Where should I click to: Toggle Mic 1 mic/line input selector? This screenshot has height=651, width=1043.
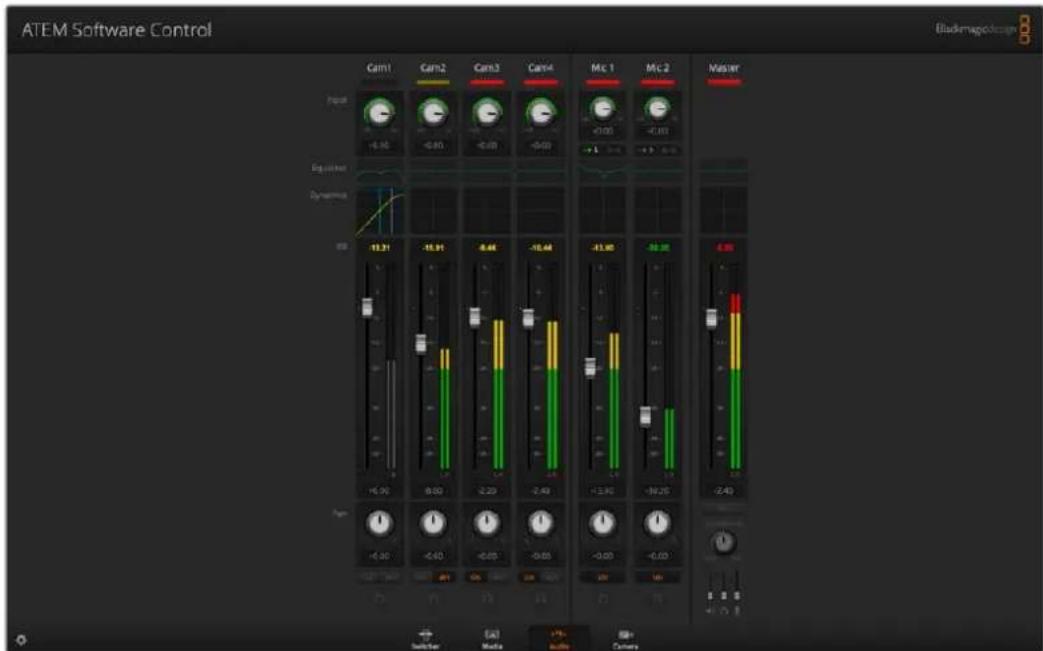(x=603, y=150)
